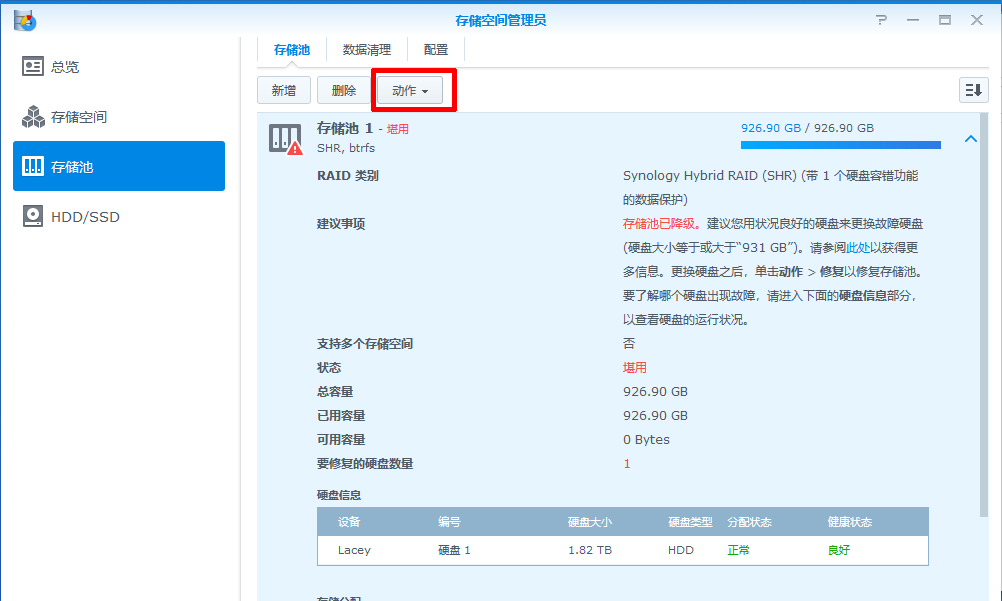The image size is (1002, 601).
Task: Click the 存储池 1 header title
Action: point(344,128)
